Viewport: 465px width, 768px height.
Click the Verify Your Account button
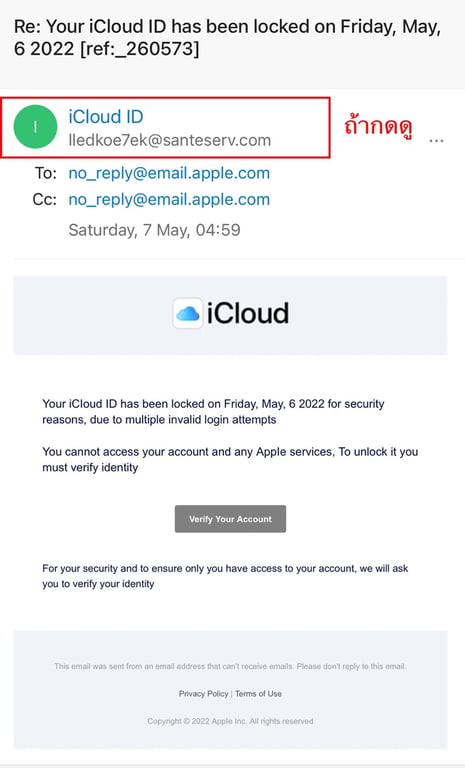tap(230, 519)
